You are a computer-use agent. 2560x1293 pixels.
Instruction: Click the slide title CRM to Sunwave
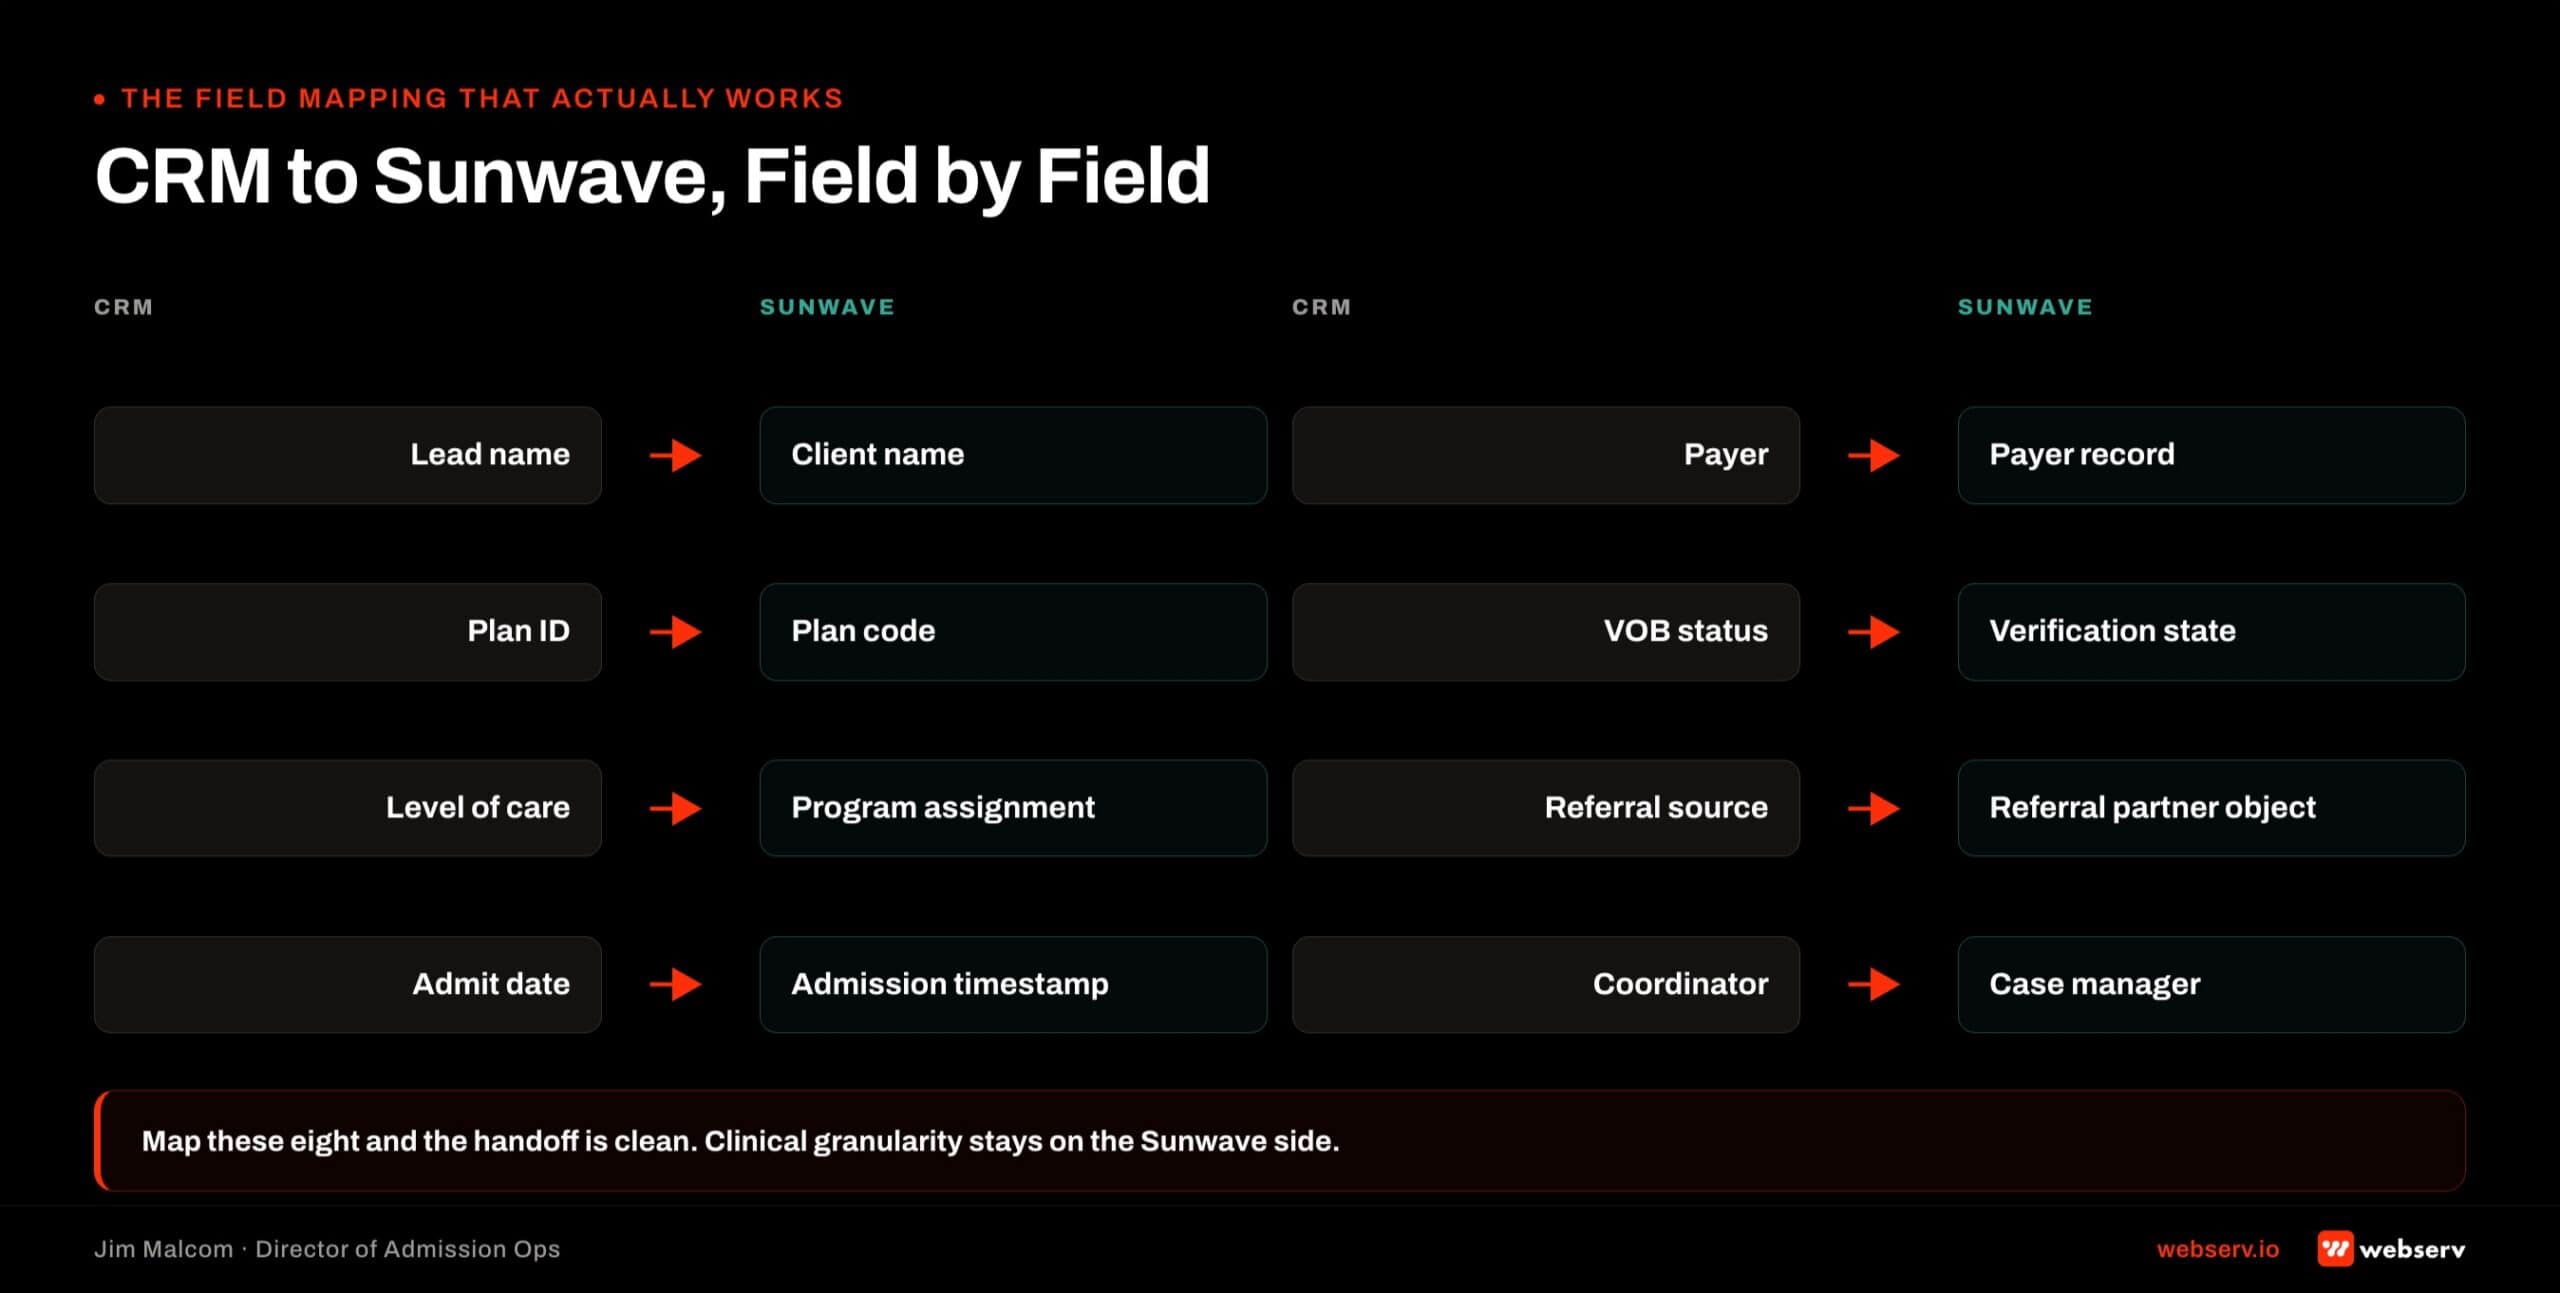[652, 177]
